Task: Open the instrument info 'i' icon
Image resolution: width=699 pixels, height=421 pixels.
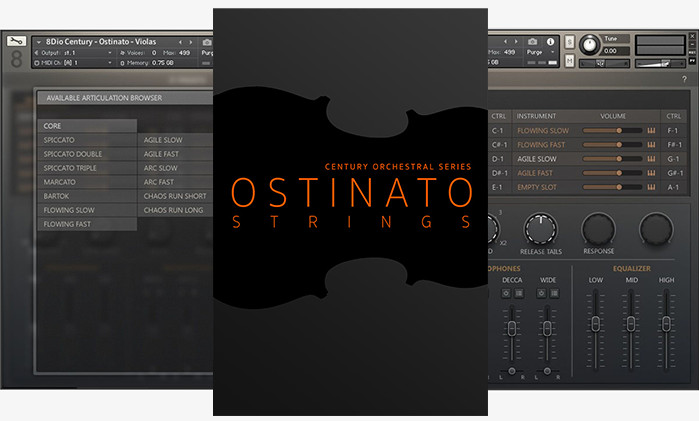Action: pos(551,41)
